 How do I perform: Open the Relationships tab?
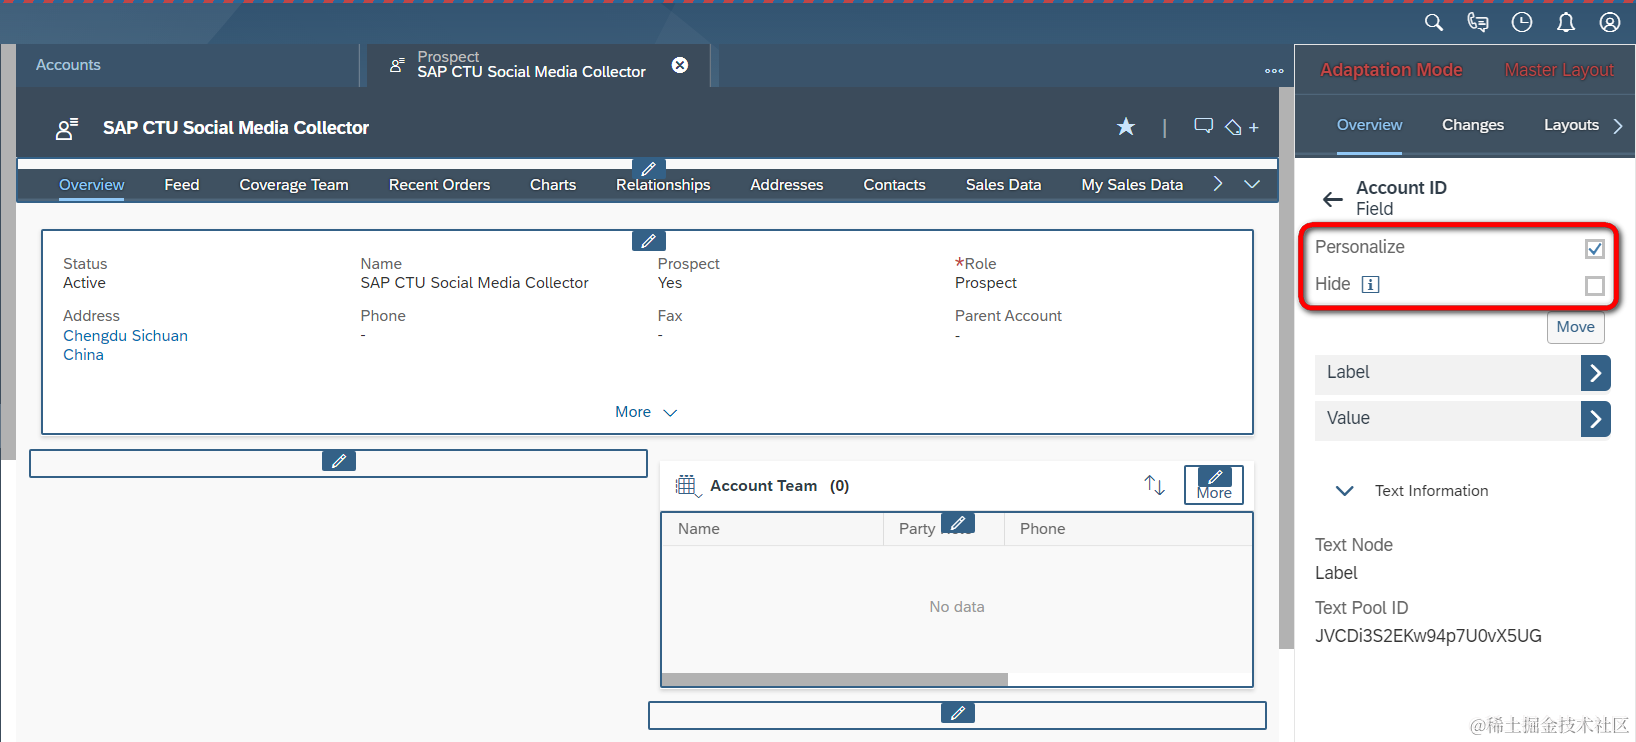click(663, 185)
